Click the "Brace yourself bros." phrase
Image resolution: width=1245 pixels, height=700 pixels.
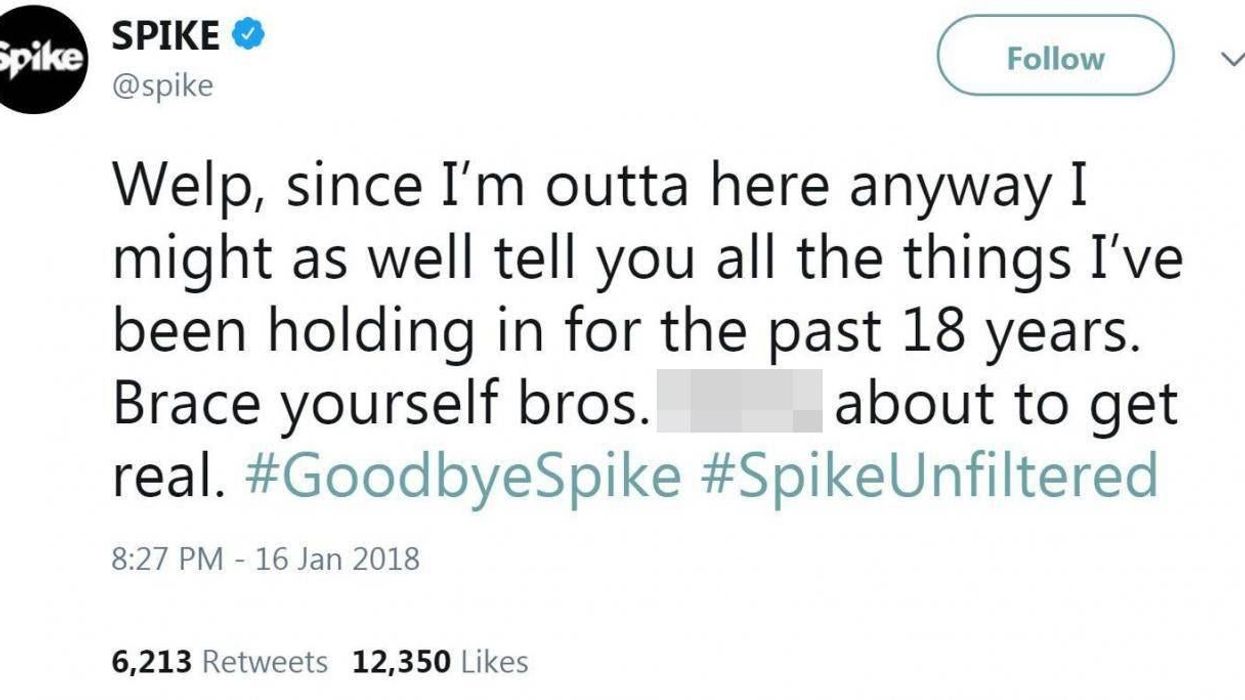coord(375,404)
